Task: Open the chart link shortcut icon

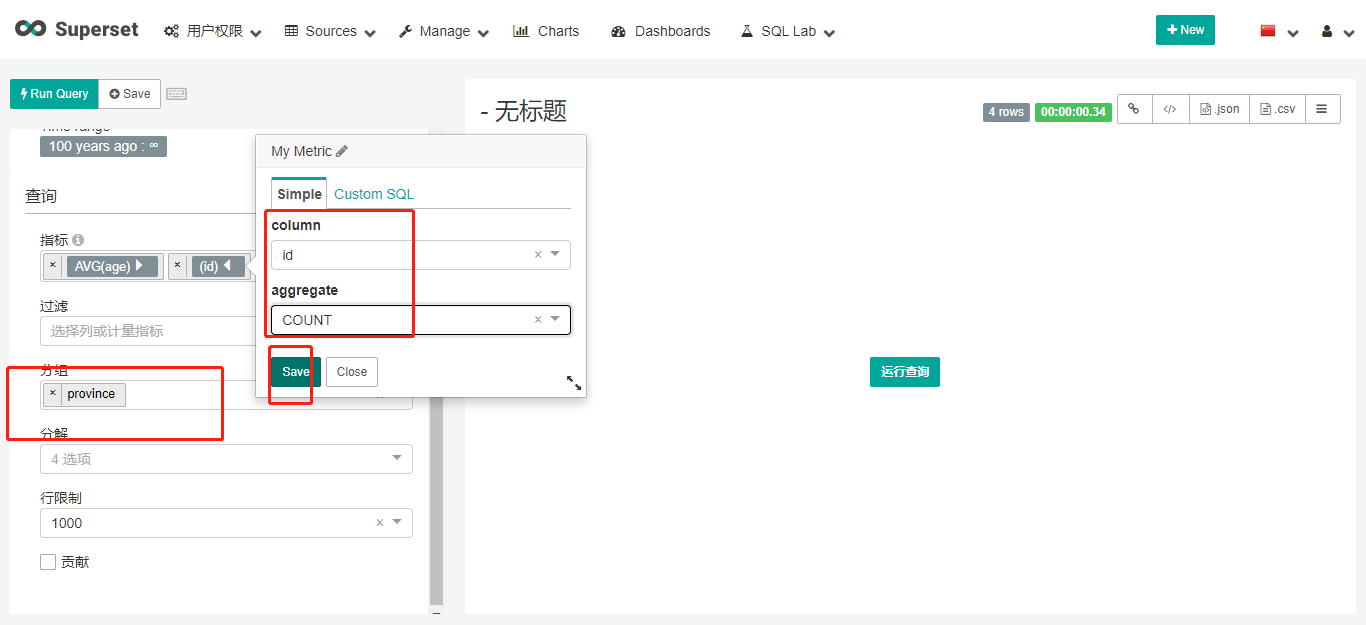Action: point(1134,109)
